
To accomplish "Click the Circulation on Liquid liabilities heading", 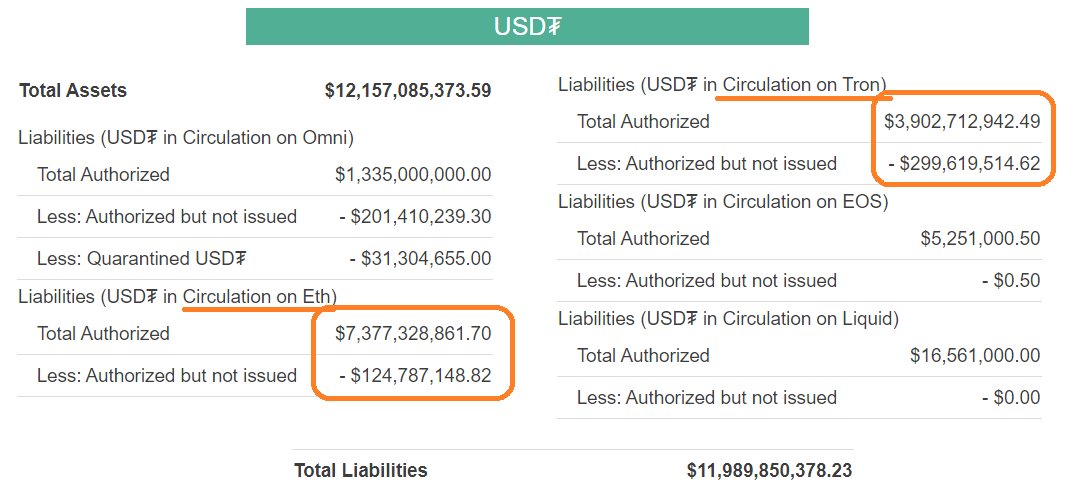I will 728,318.
